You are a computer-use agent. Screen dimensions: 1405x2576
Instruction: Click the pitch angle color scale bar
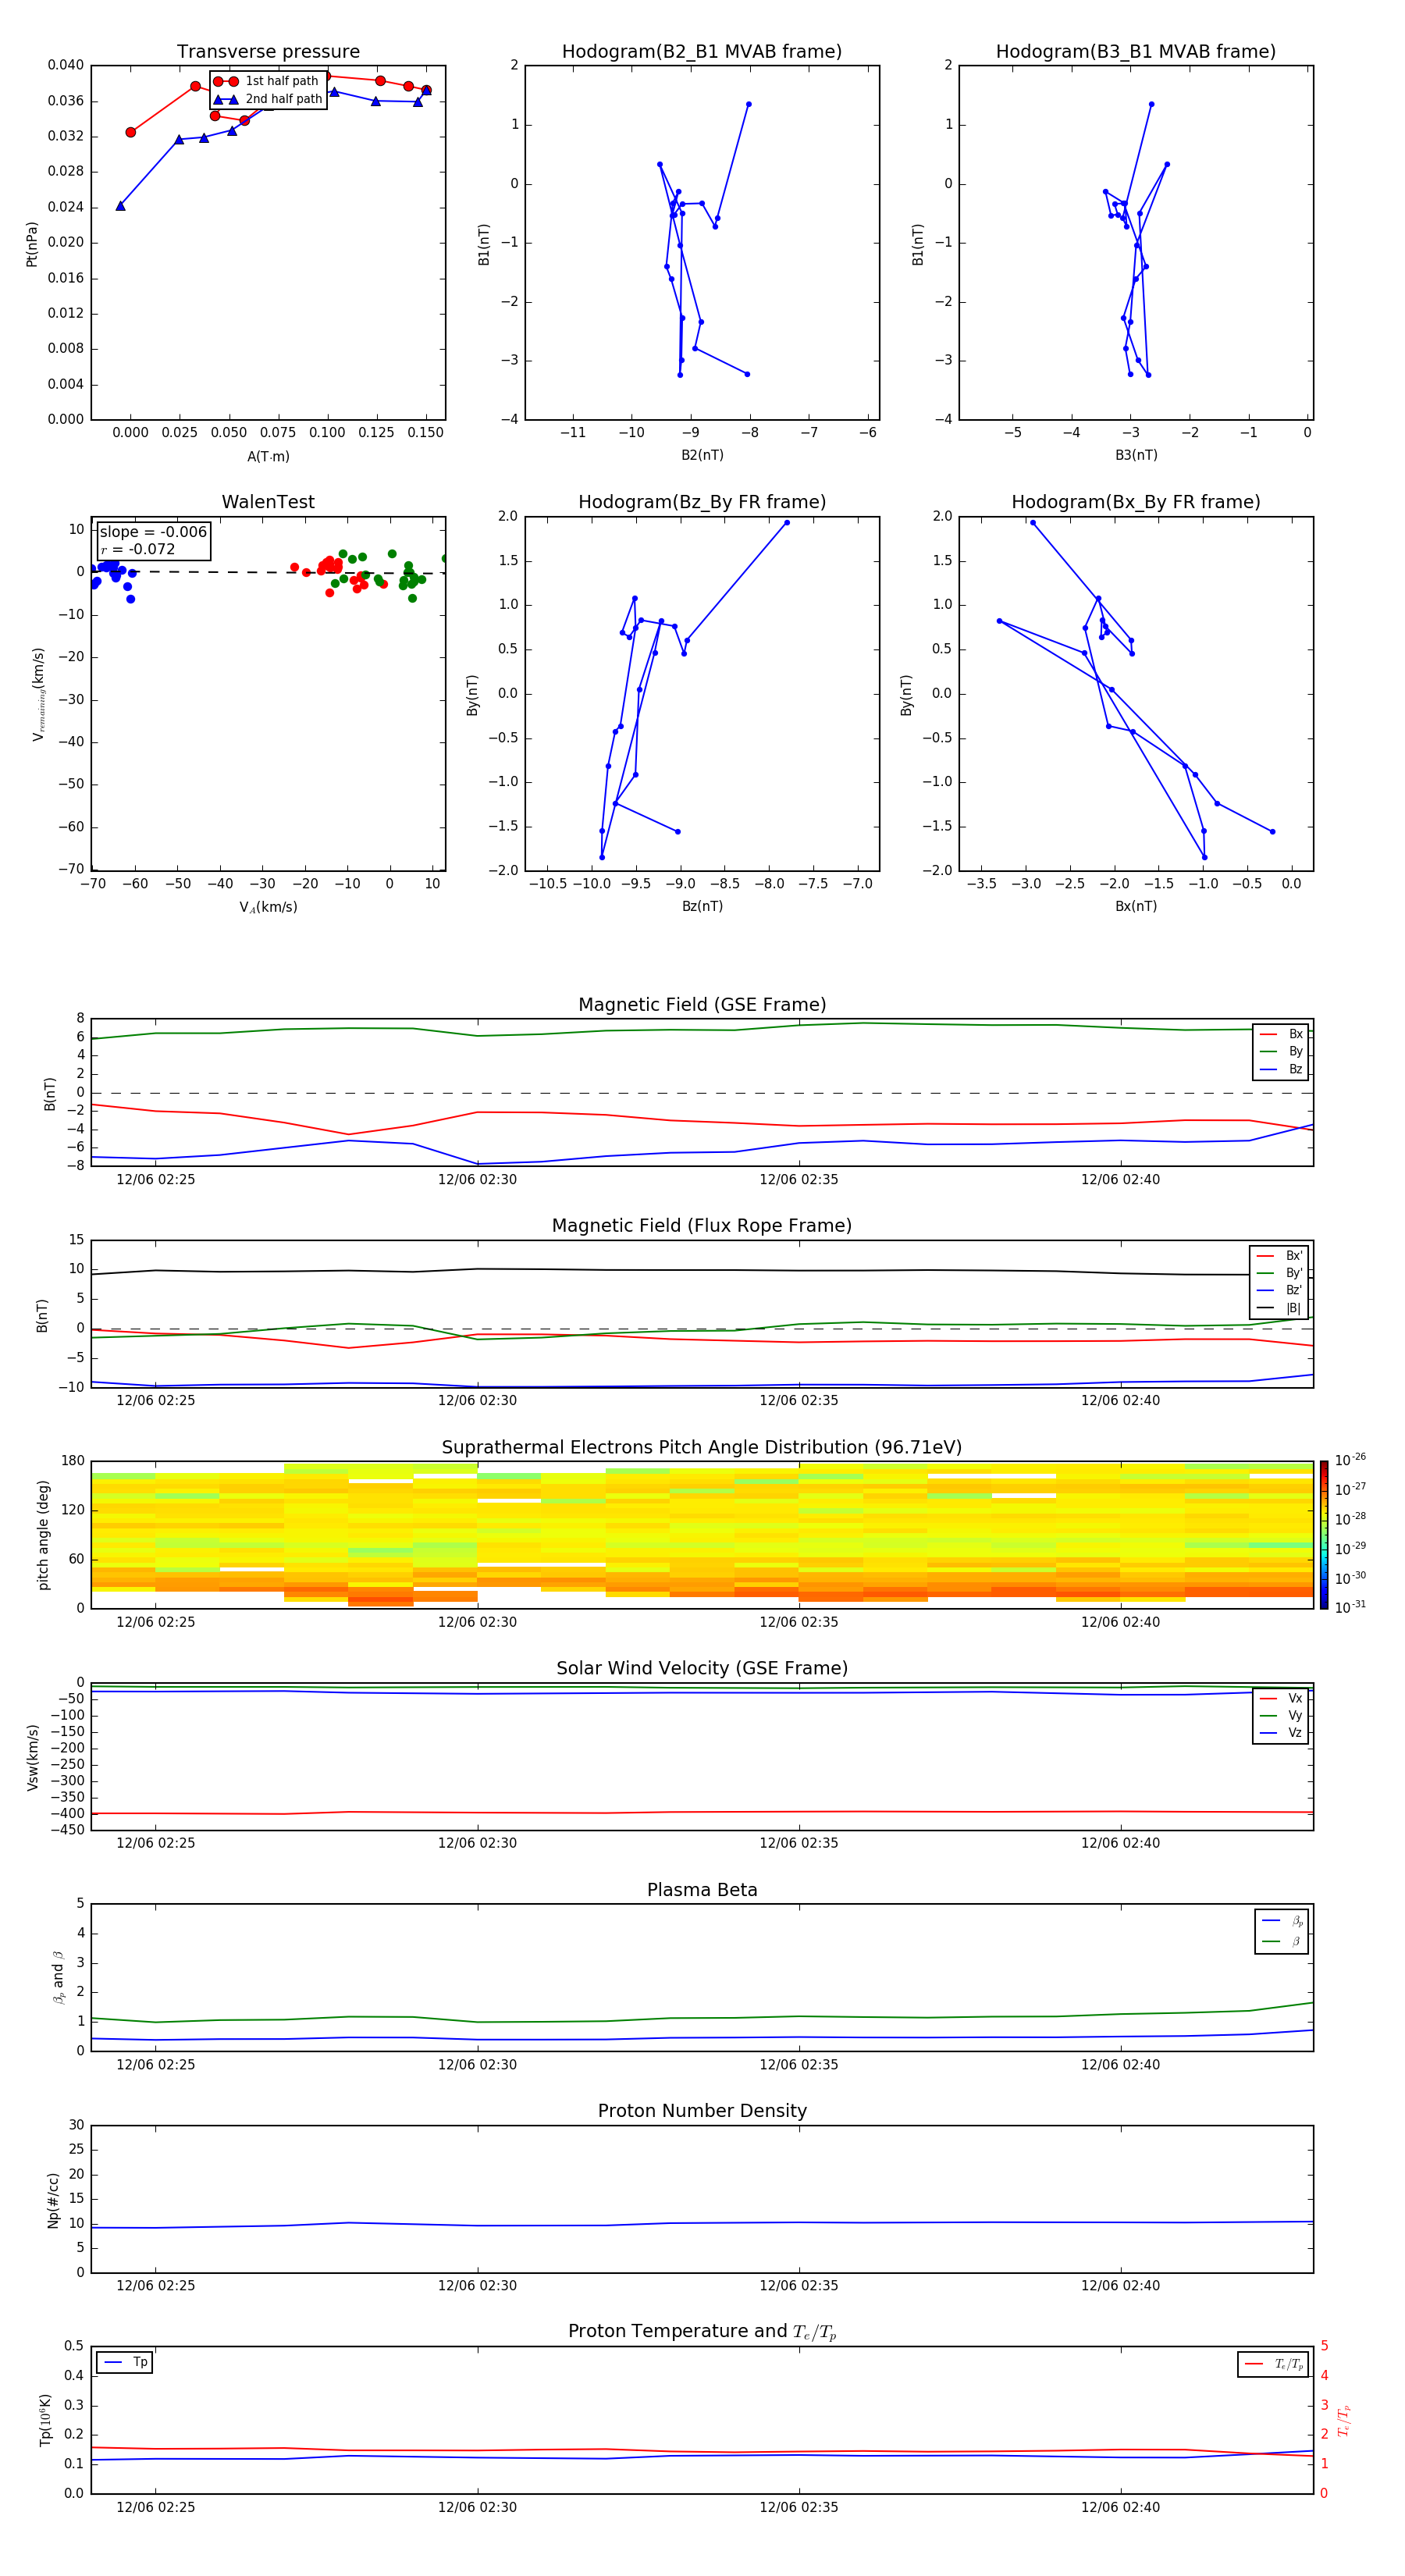click(1324, 1535)
